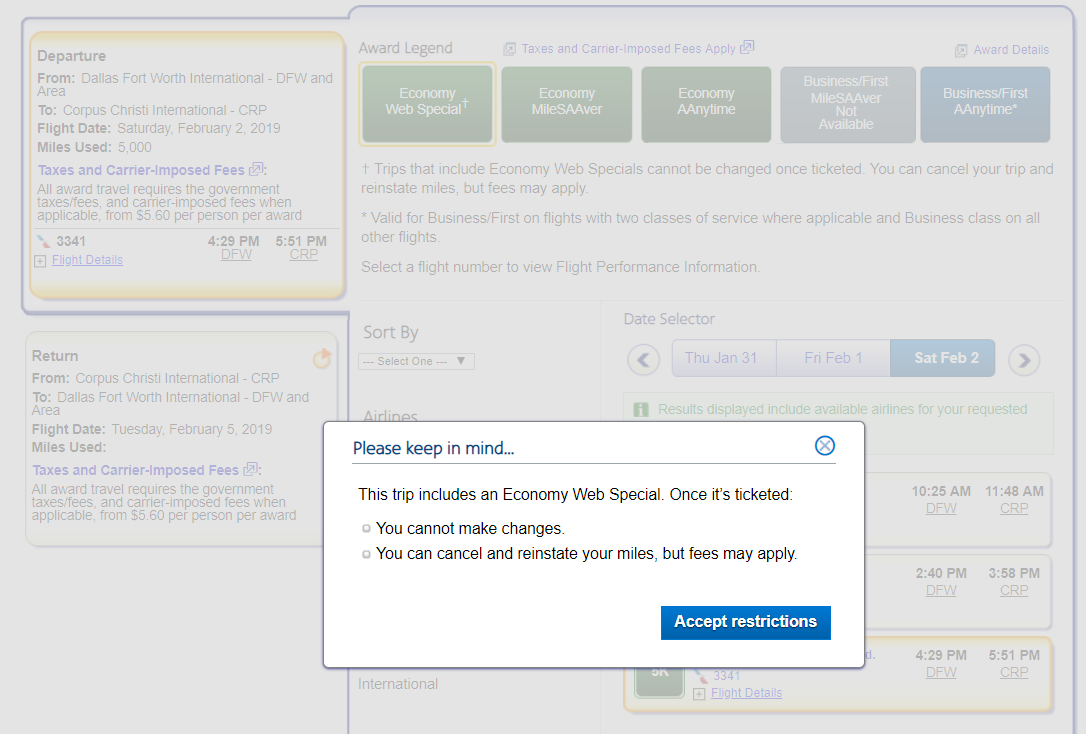Open the Award Details link
Viewport: 1086px width, 734px height.
tap(1010, 50)
